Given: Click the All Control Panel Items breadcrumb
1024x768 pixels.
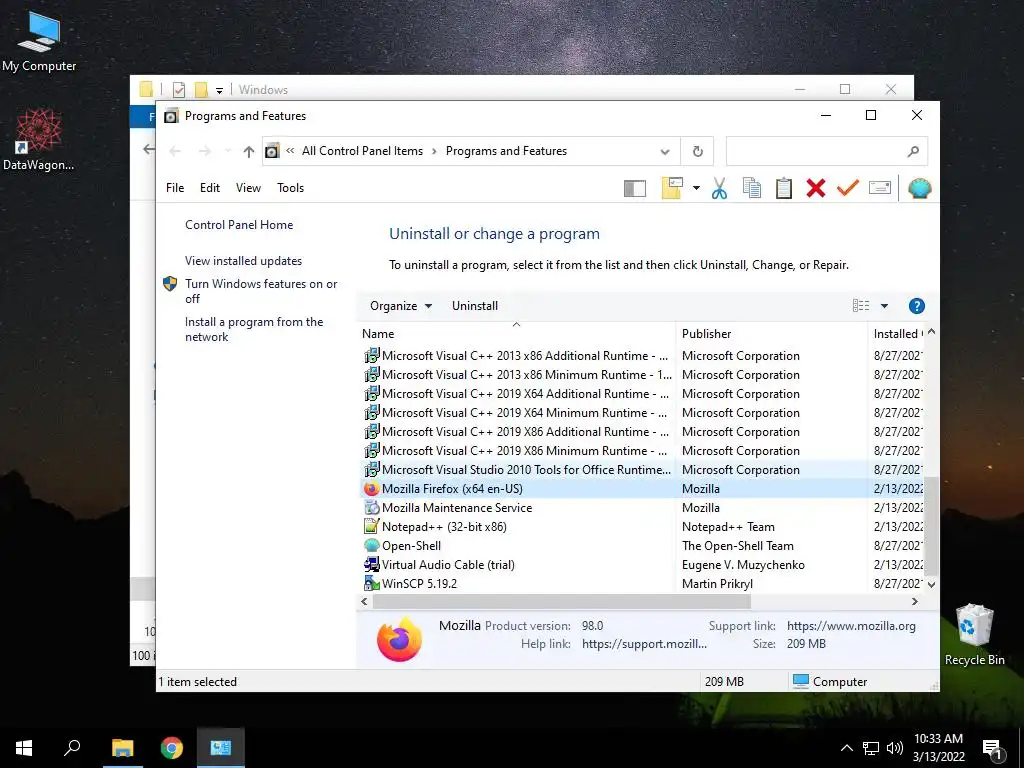Looking at the screenshot, I should point(362,151).
